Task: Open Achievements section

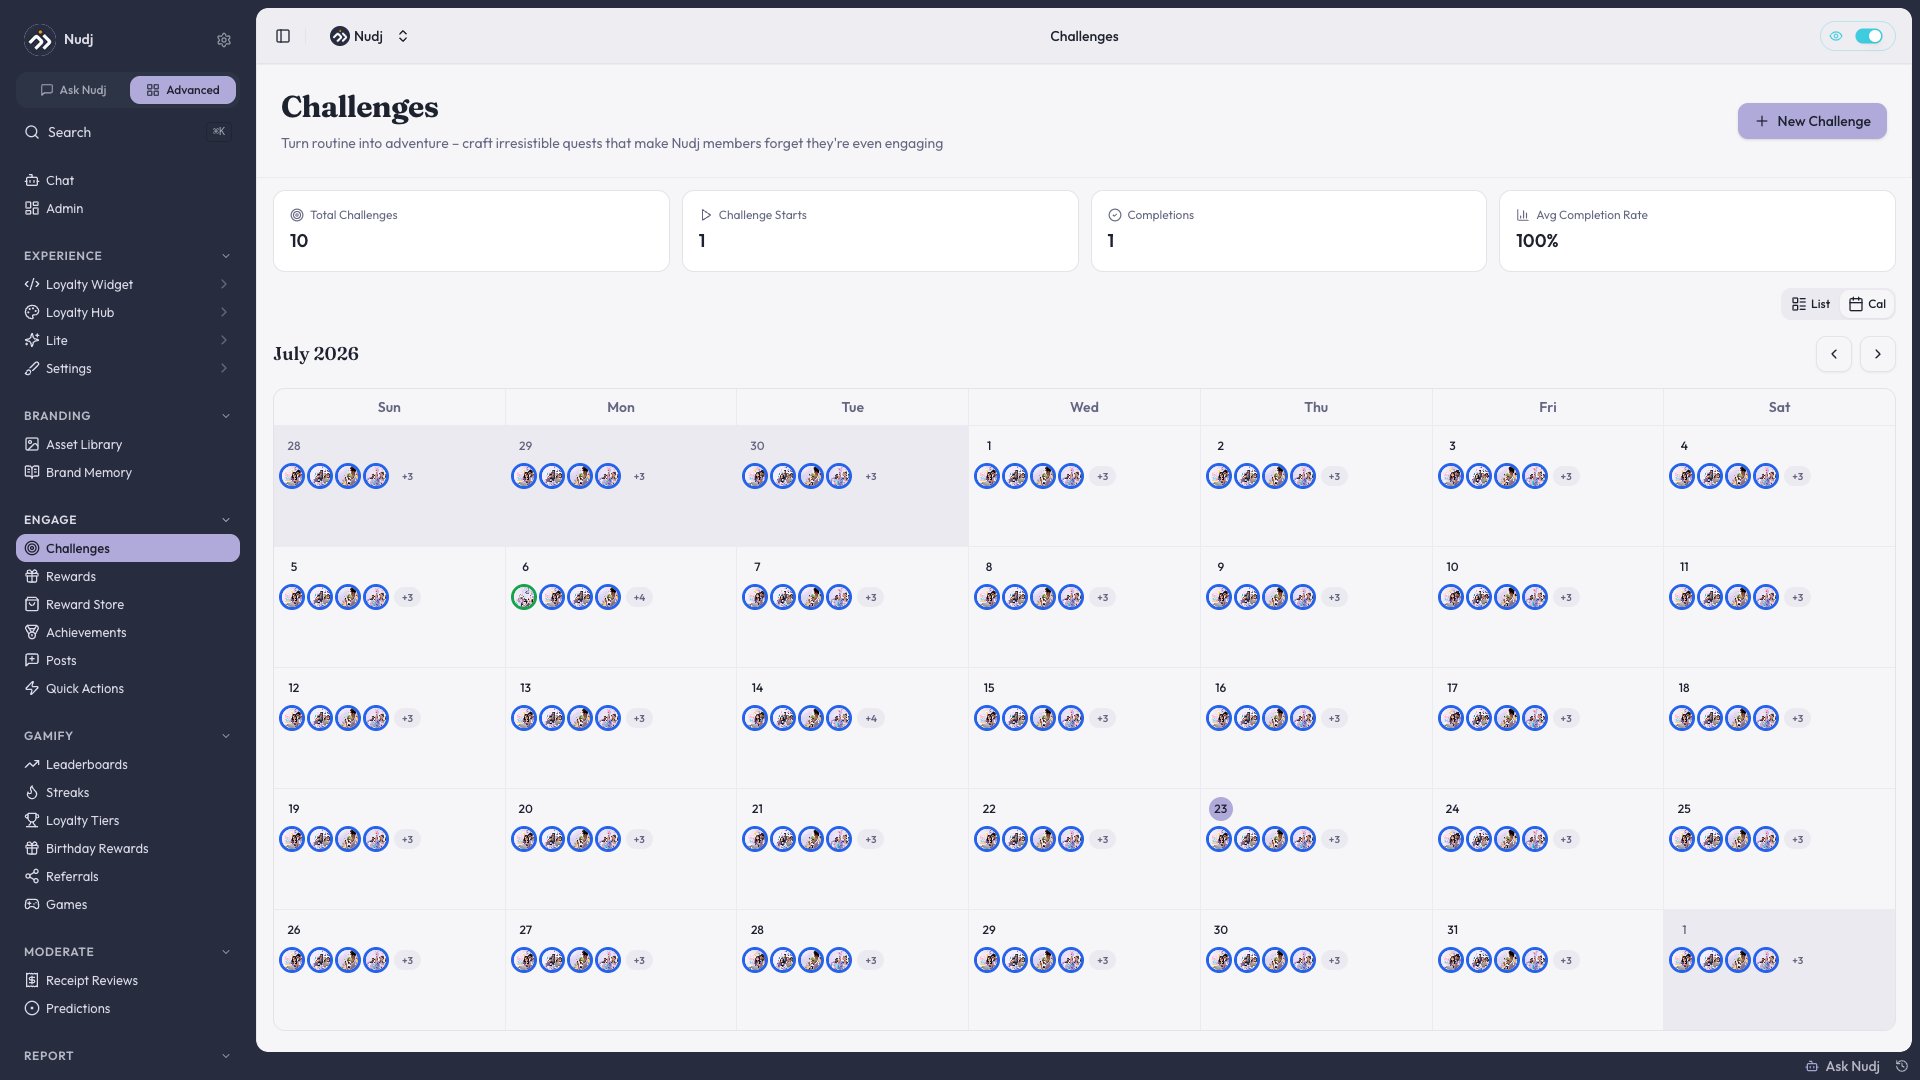Action: tap(128, 633)
